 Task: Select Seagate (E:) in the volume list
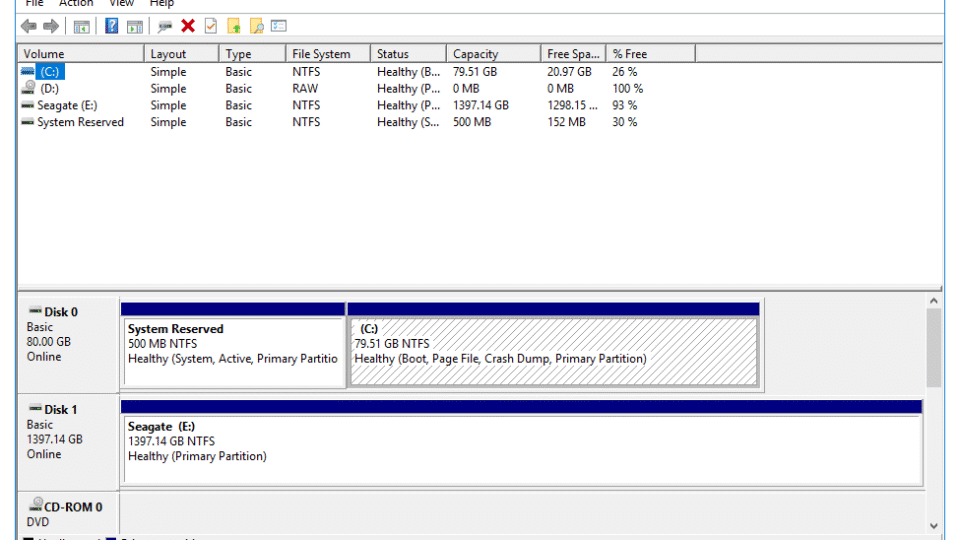click(x=66, y=105)
